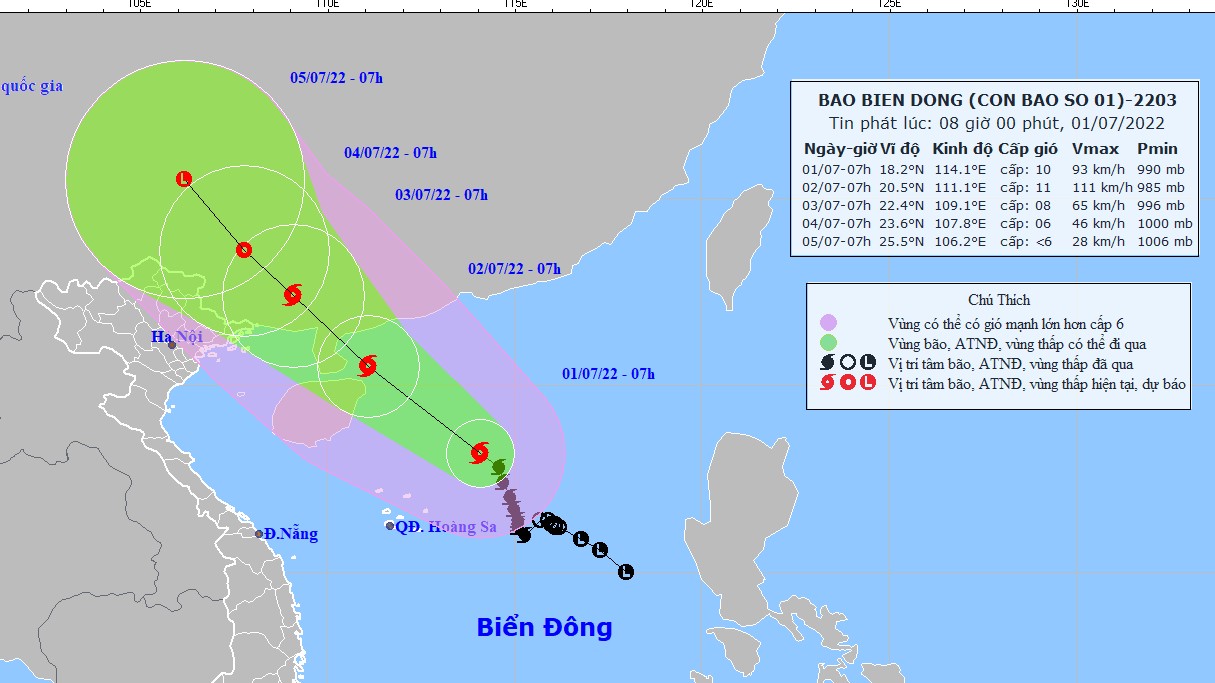Click the forecast storm icon for 02/07/22
The height and width of the screenshot is (683, 1215).
click(x=367, y=365)
